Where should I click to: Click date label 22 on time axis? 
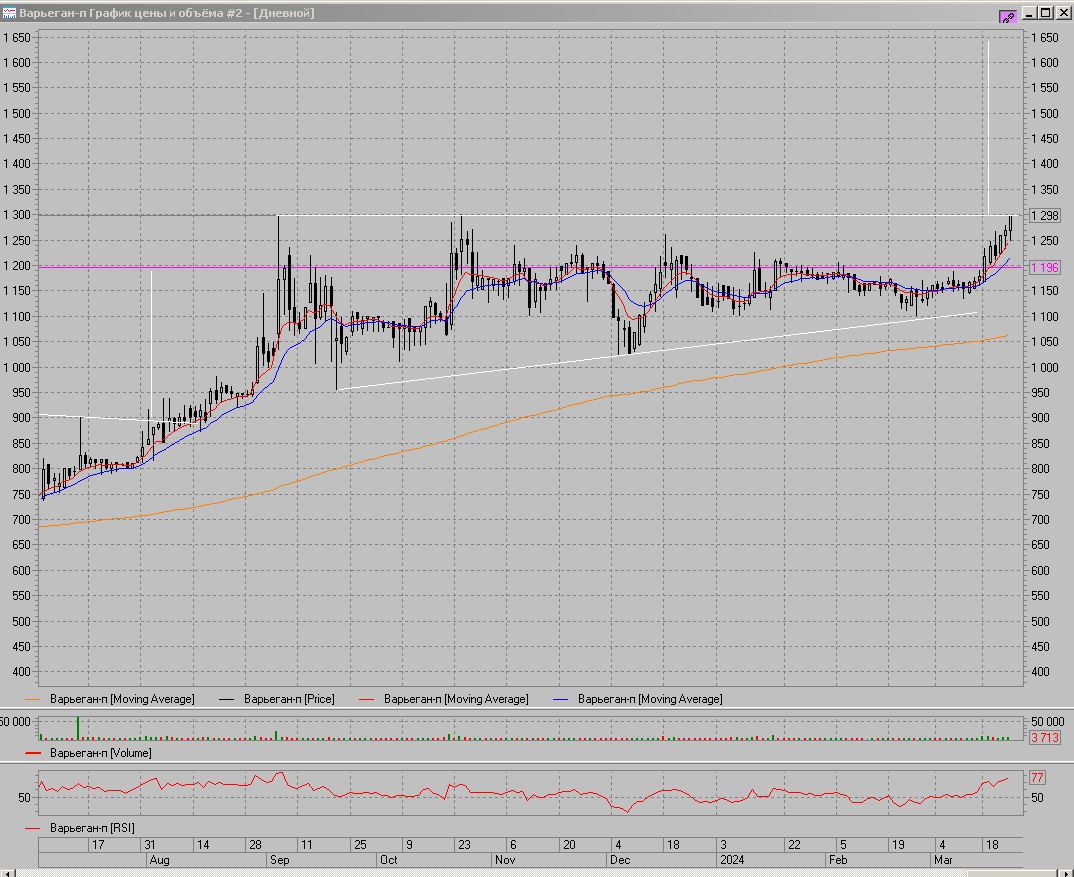click(794, 845)
